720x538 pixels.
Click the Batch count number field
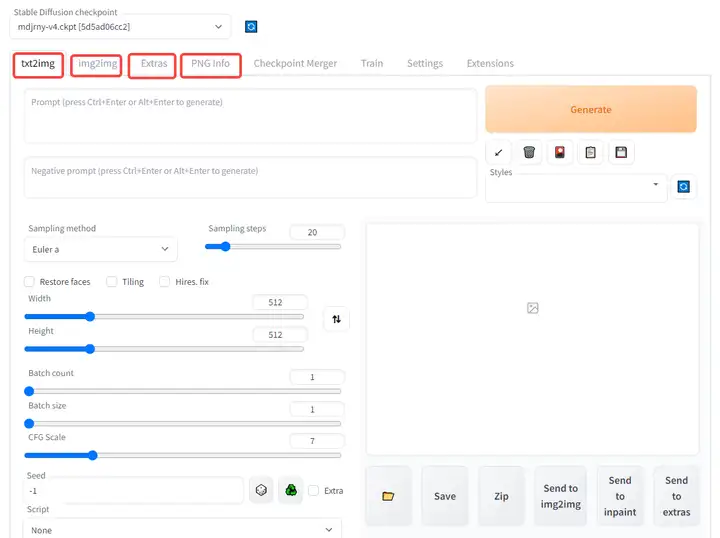317,377
